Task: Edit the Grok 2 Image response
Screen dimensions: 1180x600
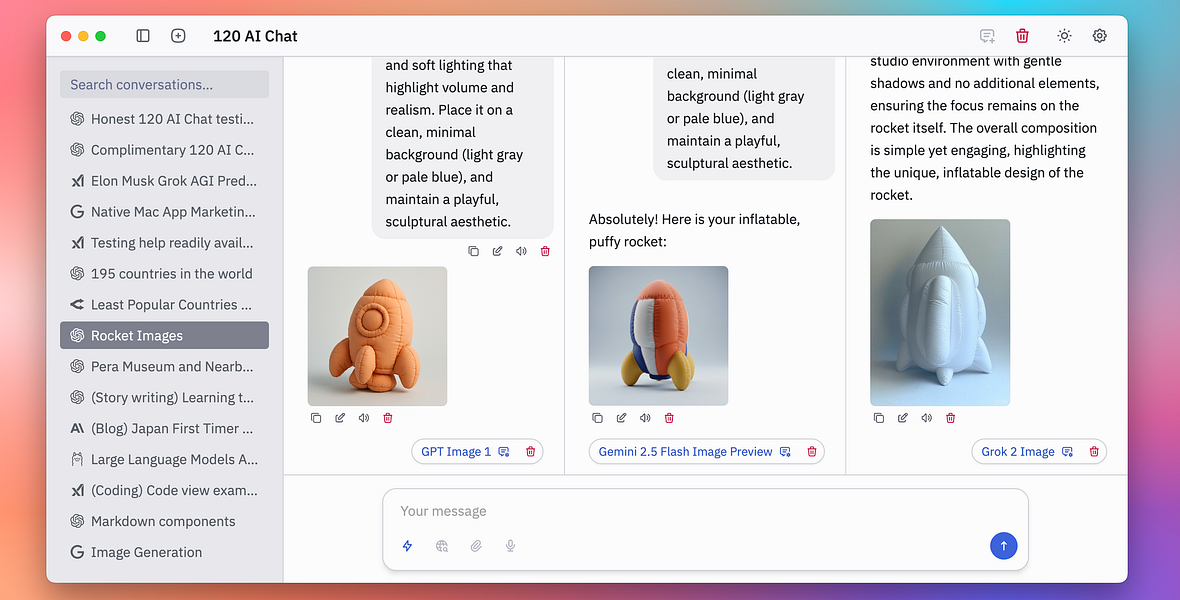Action: (902, 418)
